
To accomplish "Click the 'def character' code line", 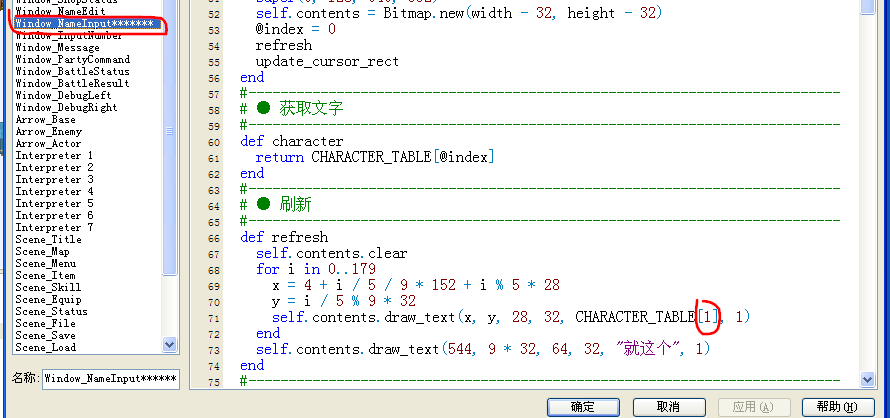I will tap(292, 141).
